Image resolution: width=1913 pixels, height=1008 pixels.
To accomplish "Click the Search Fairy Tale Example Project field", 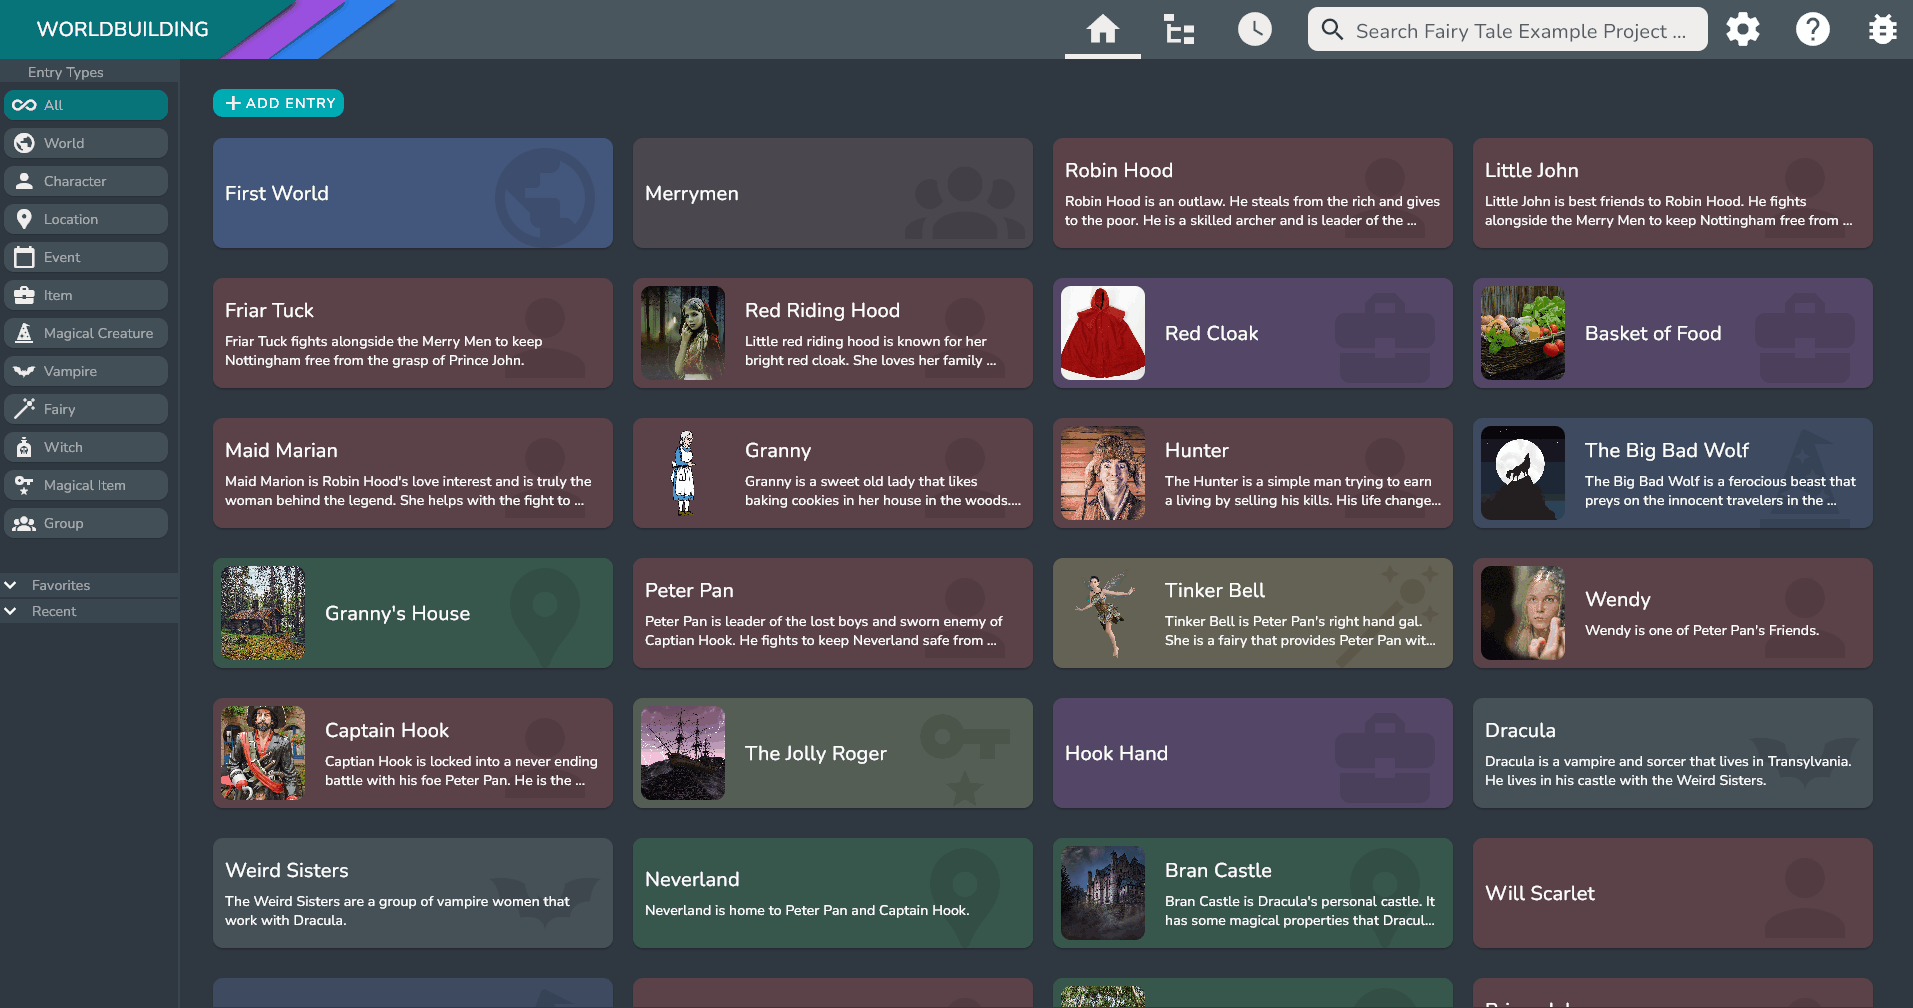I will pos(1507,29).
